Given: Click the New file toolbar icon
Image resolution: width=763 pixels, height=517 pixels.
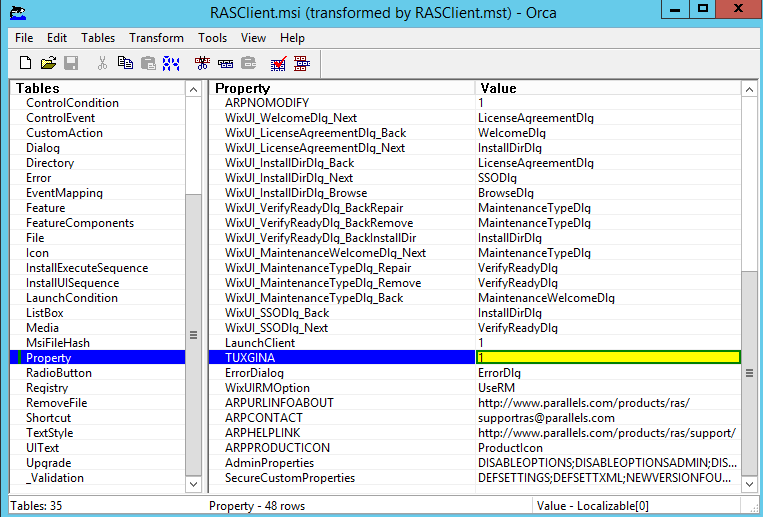Looking at the screenshot, I should 26,63.
